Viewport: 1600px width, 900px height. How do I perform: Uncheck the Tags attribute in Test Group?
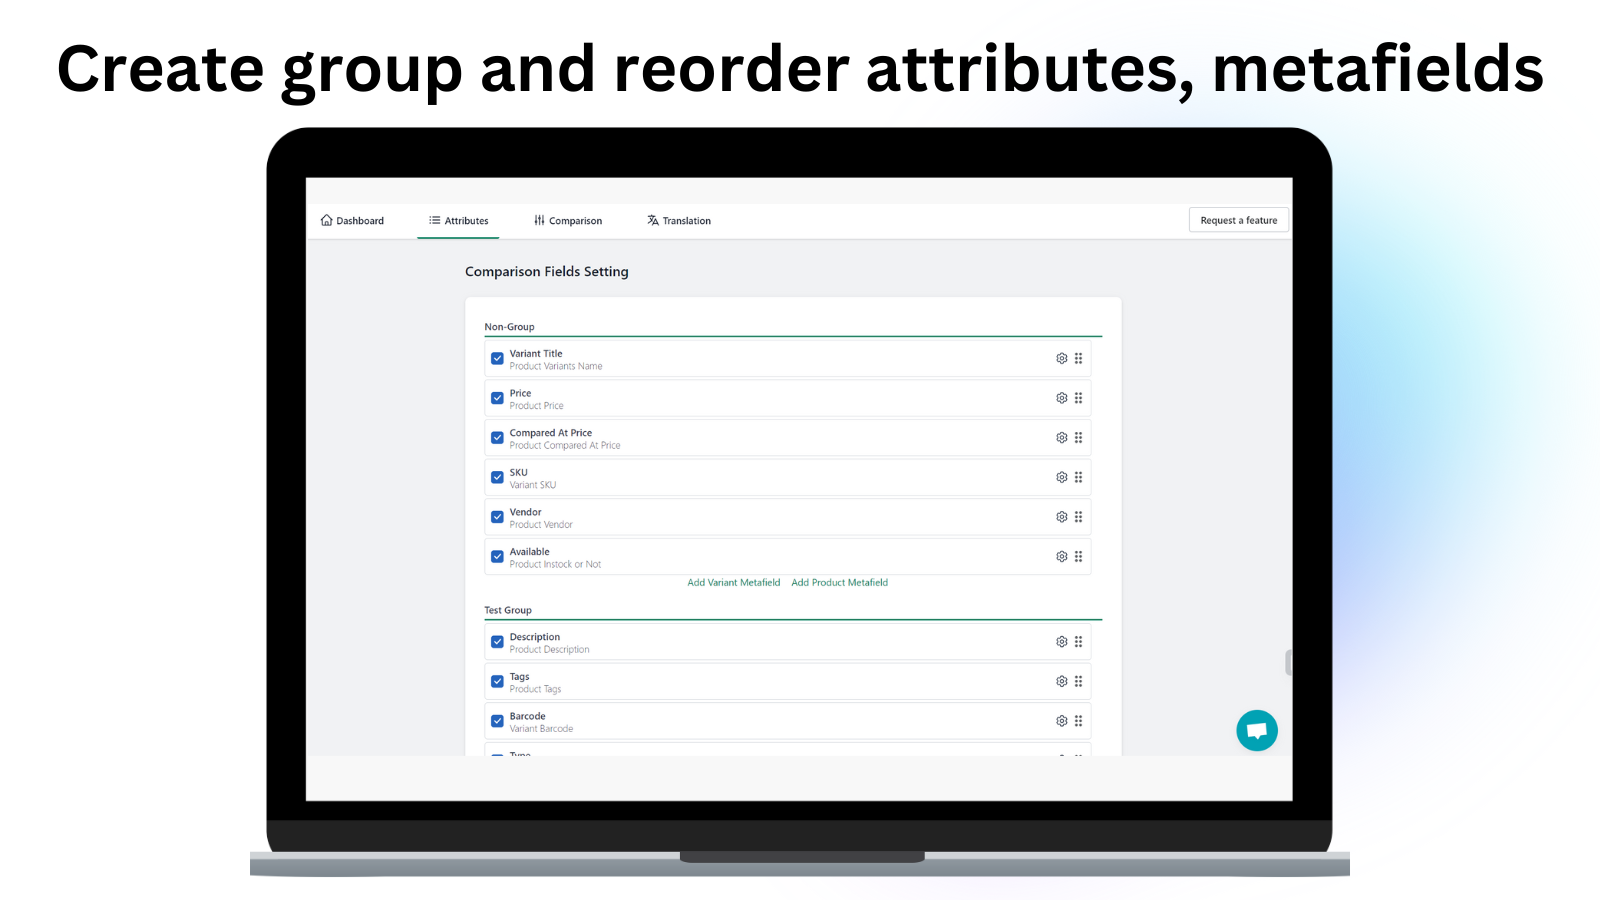pos(497,681)
